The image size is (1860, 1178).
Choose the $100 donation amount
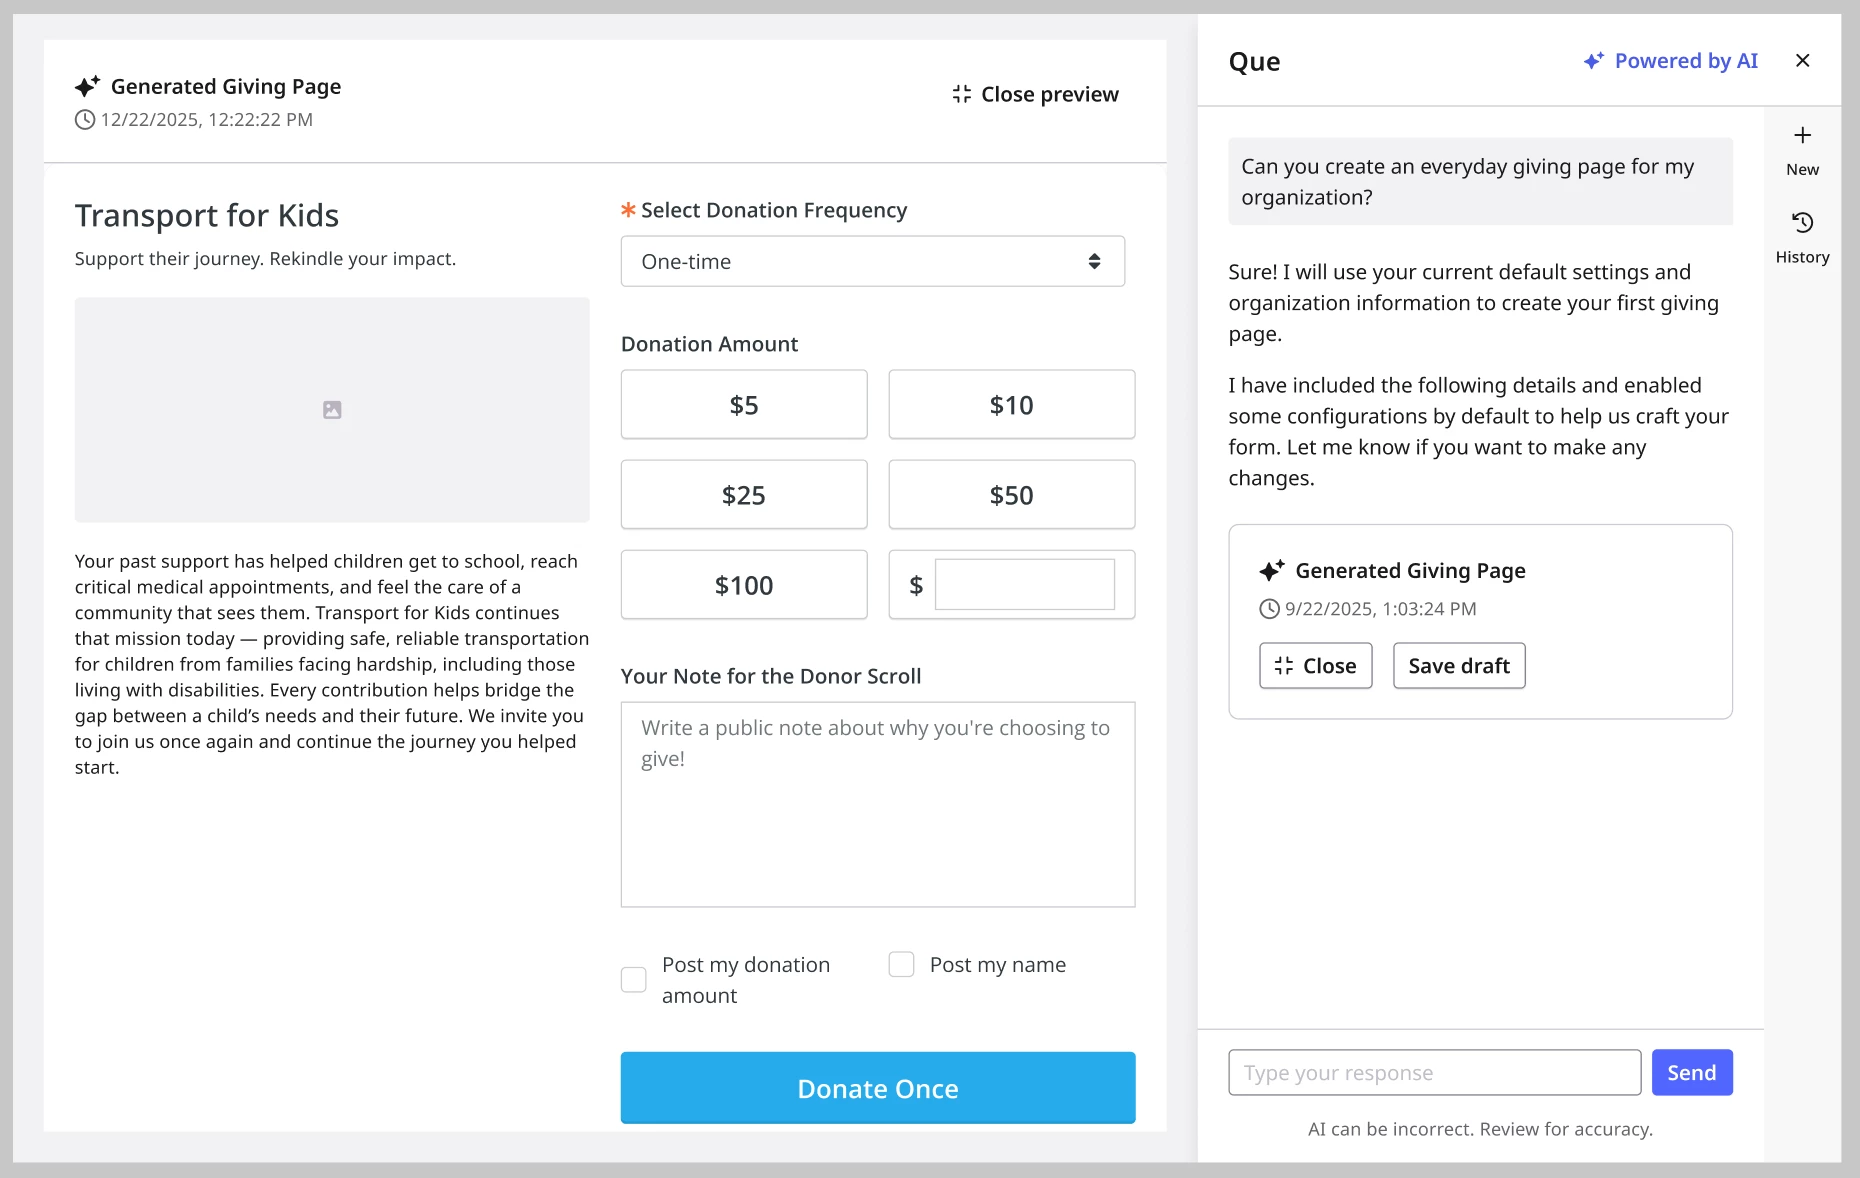point(743,585)
